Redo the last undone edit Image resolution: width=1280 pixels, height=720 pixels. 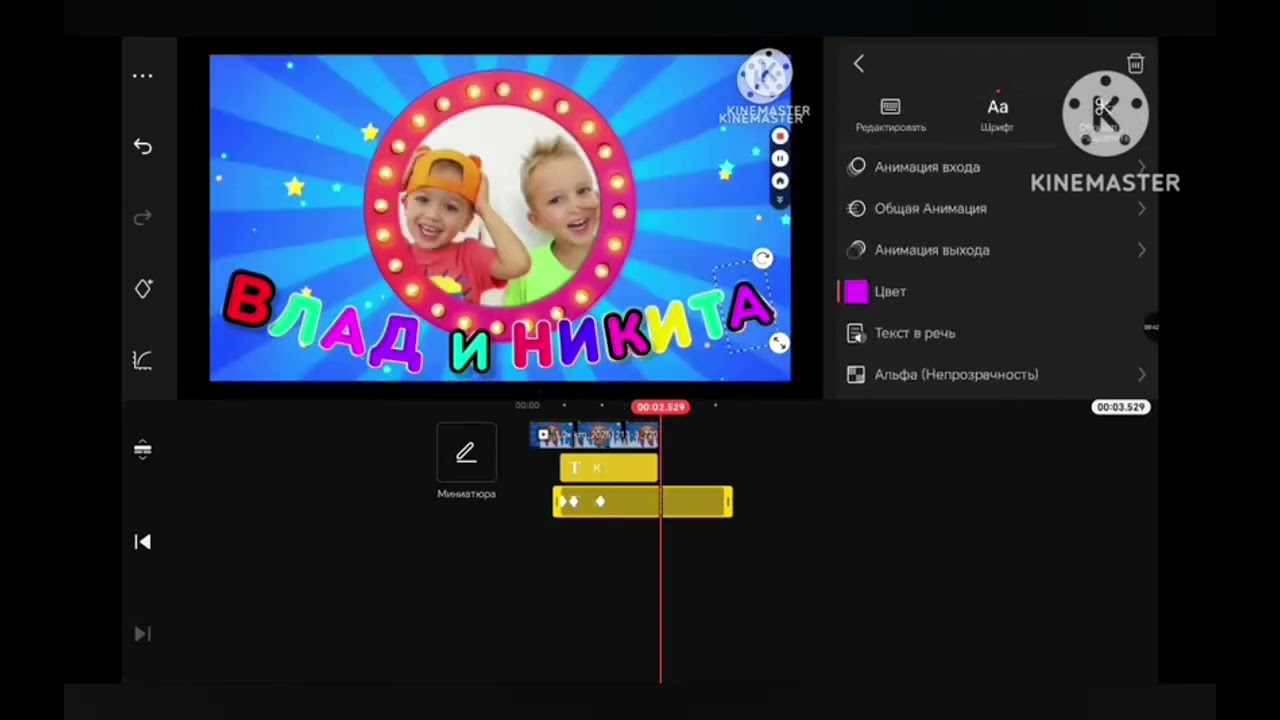click(143, 217)
